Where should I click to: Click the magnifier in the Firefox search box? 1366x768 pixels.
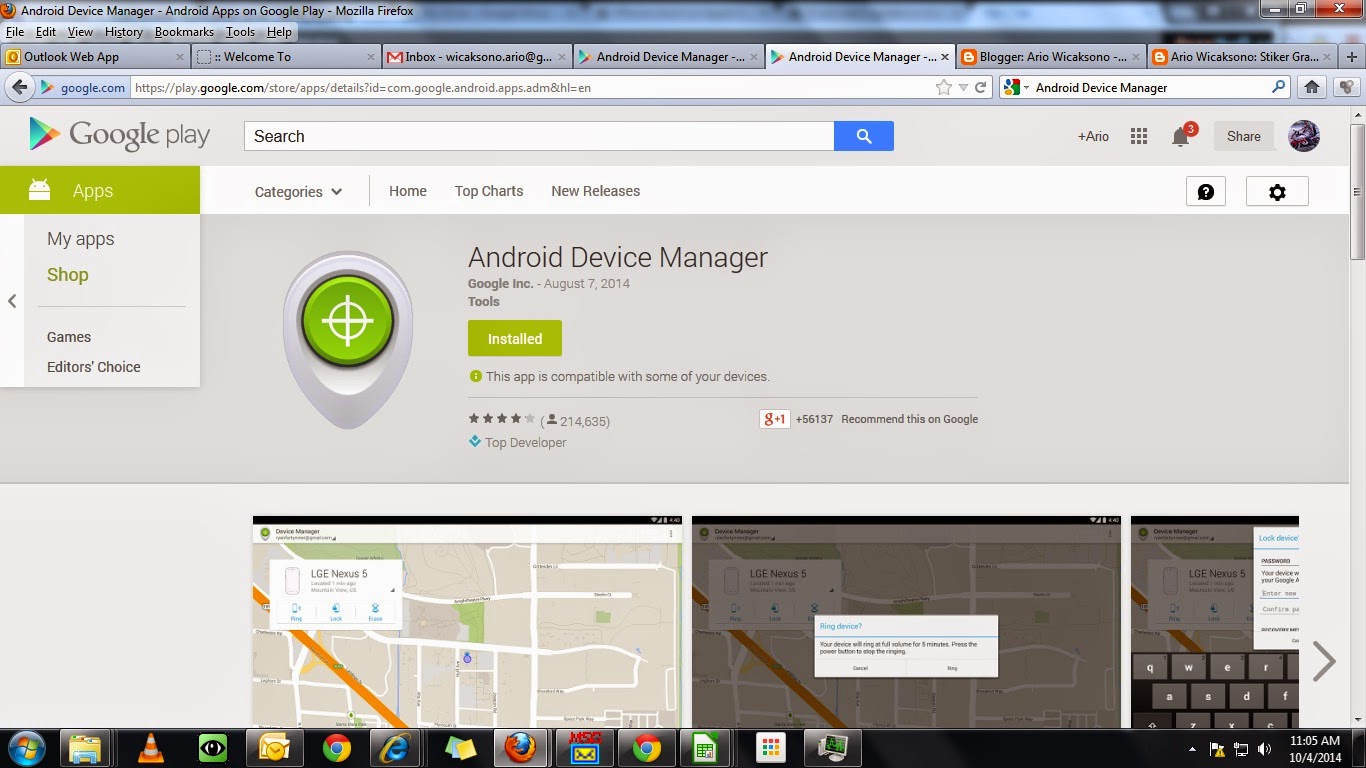[1278, 87]
